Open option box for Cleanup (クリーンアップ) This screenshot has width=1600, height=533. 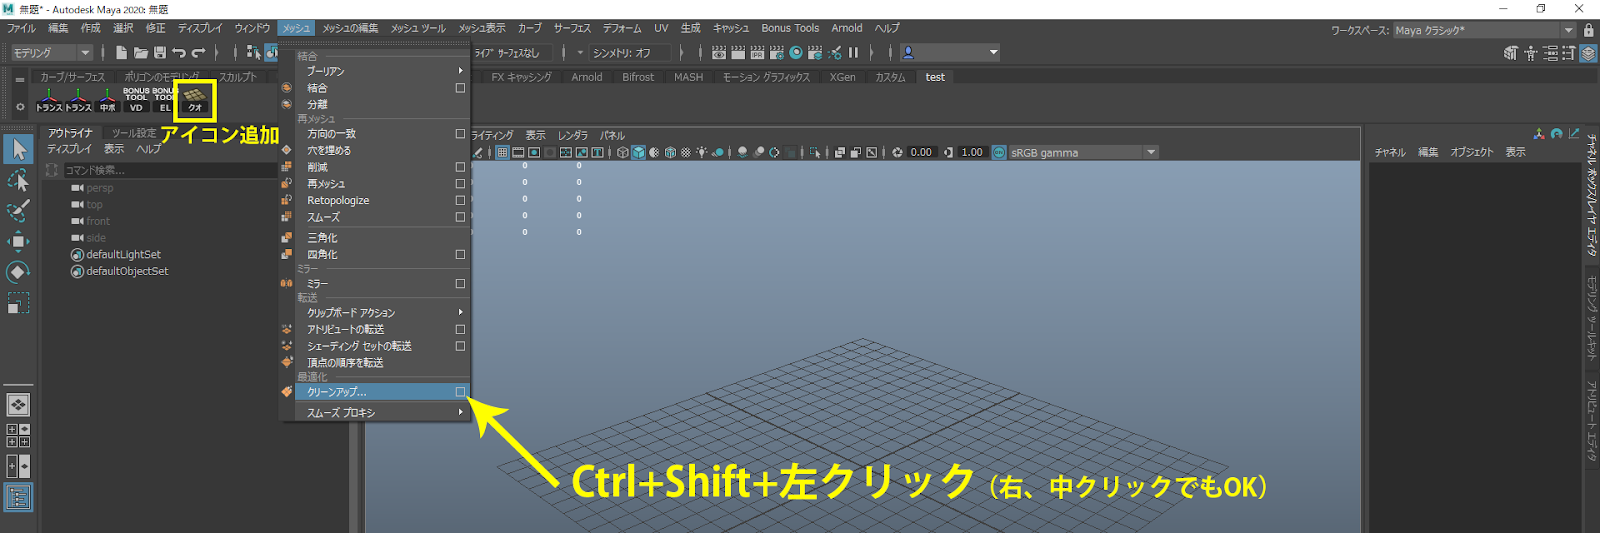tap(460, 392)
